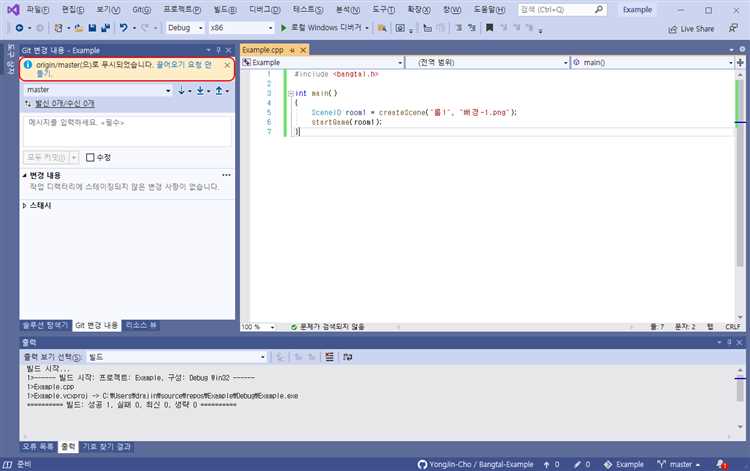Click the Live Share icon
The width and height of the screenshot is (750, 471).
click(x=673, y=29)
